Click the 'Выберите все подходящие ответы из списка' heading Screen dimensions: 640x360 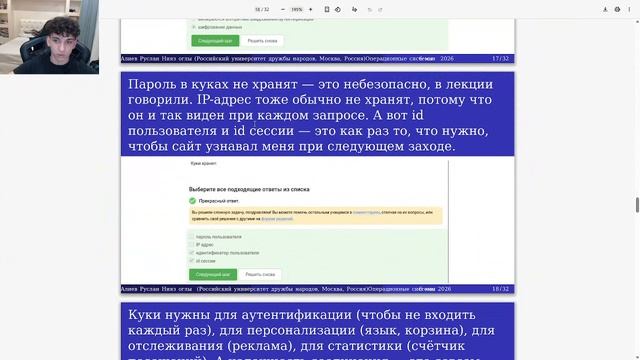click(249, 189)
